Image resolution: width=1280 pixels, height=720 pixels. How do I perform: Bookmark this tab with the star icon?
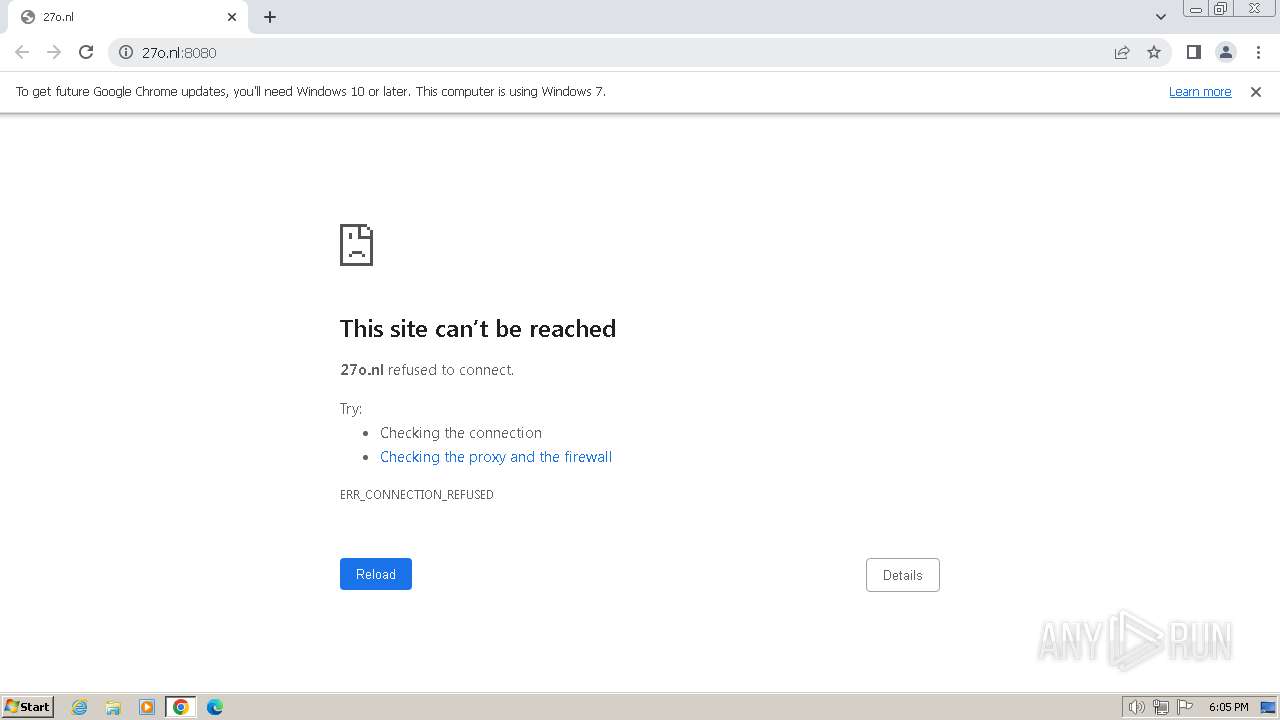[1154, 52]
